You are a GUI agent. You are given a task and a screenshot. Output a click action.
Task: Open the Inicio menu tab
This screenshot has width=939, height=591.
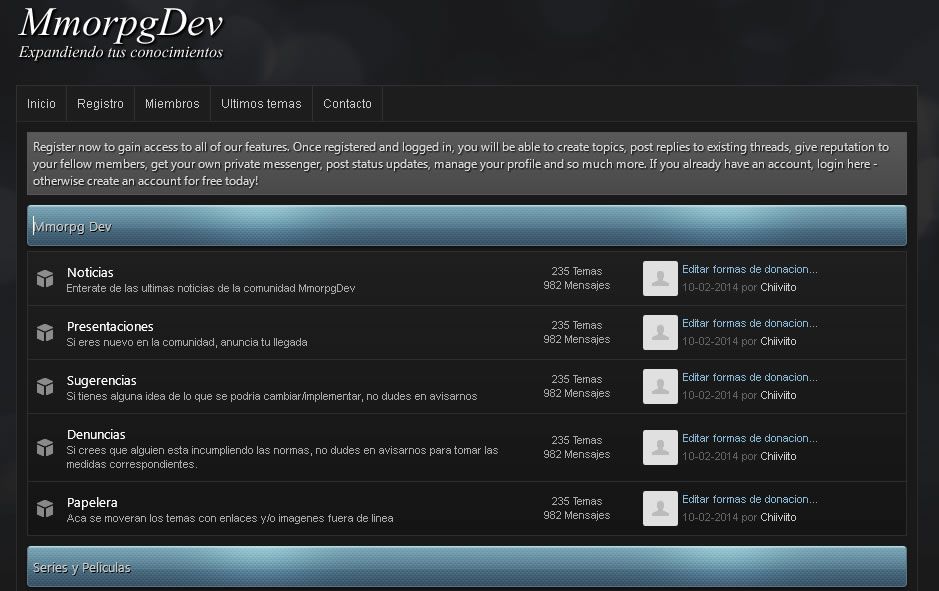pyautogui.click(x=42, y=104)
